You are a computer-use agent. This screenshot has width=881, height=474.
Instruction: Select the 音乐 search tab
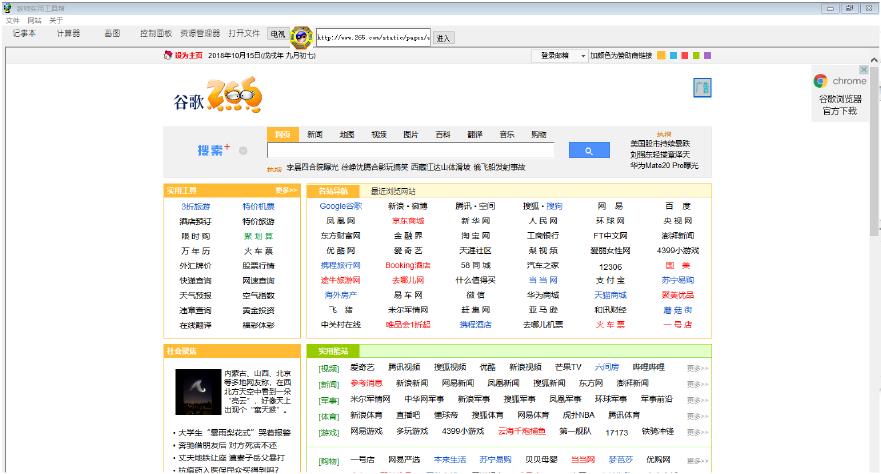point(507,135)
